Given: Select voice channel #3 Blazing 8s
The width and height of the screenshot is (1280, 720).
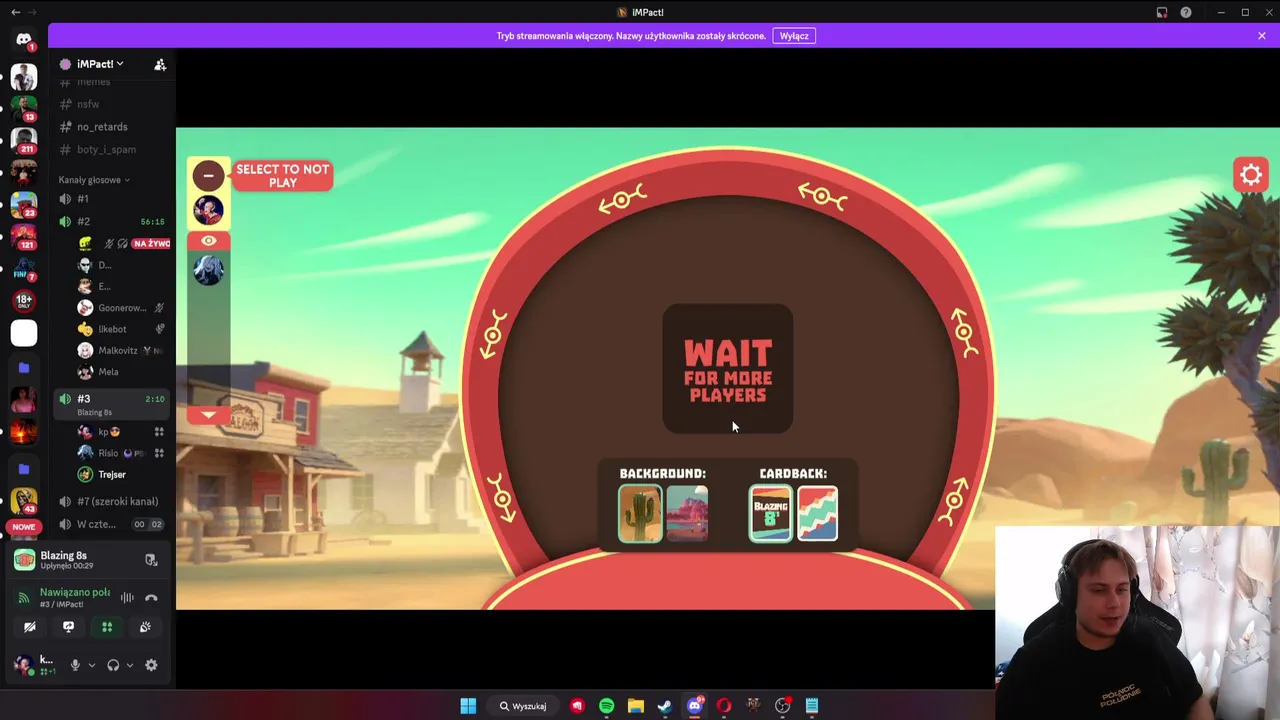Looking at the screenshot, I should 113,403.
